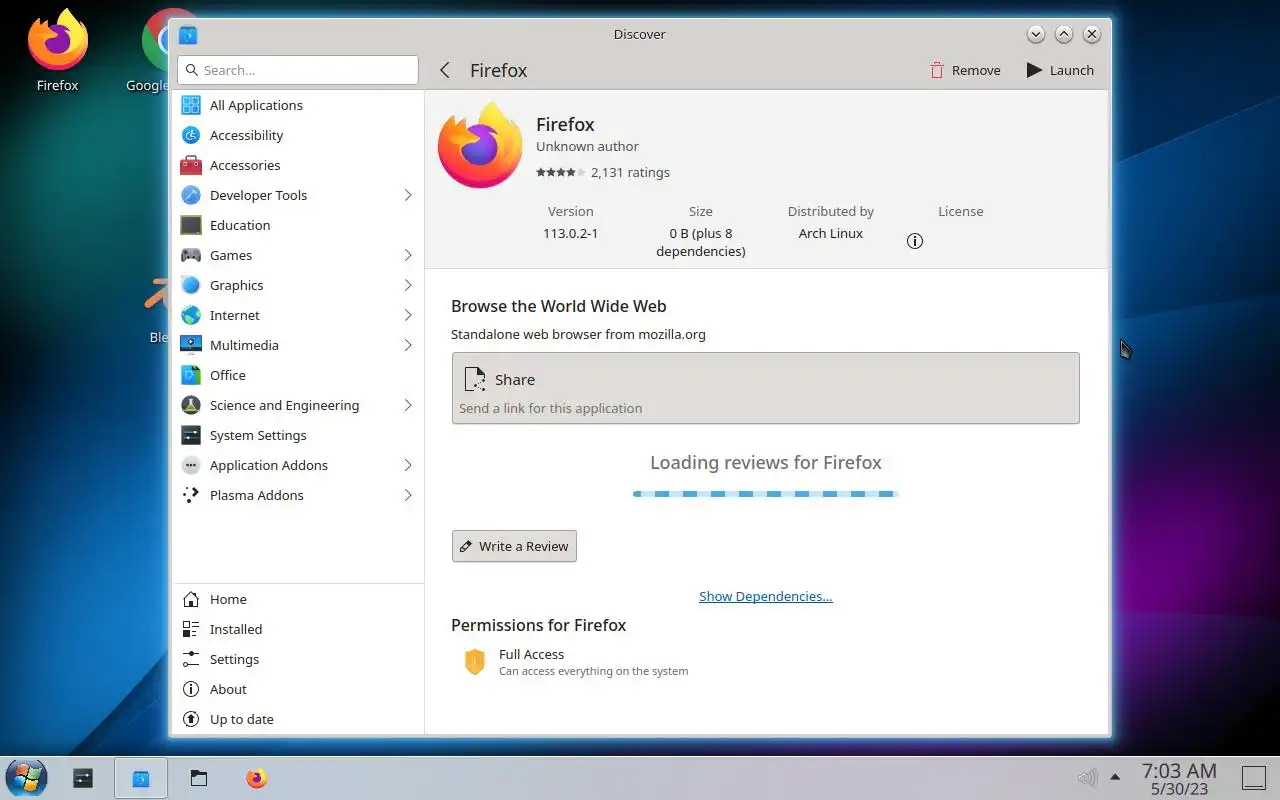Open the Office category icon
Viewport: 1280px width, 800px height.
(x=191, y=375)
